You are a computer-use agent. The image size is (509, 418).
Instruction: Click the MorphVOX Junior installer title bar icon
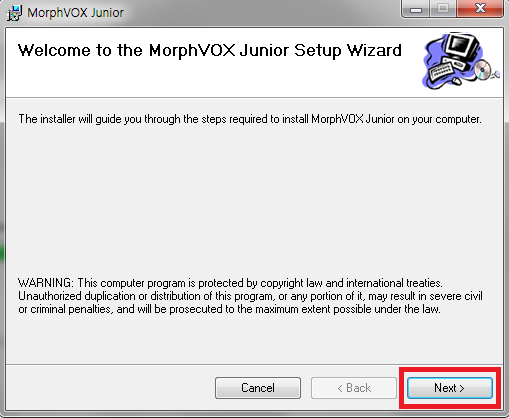pyautogui.click(x=14, y=13)
